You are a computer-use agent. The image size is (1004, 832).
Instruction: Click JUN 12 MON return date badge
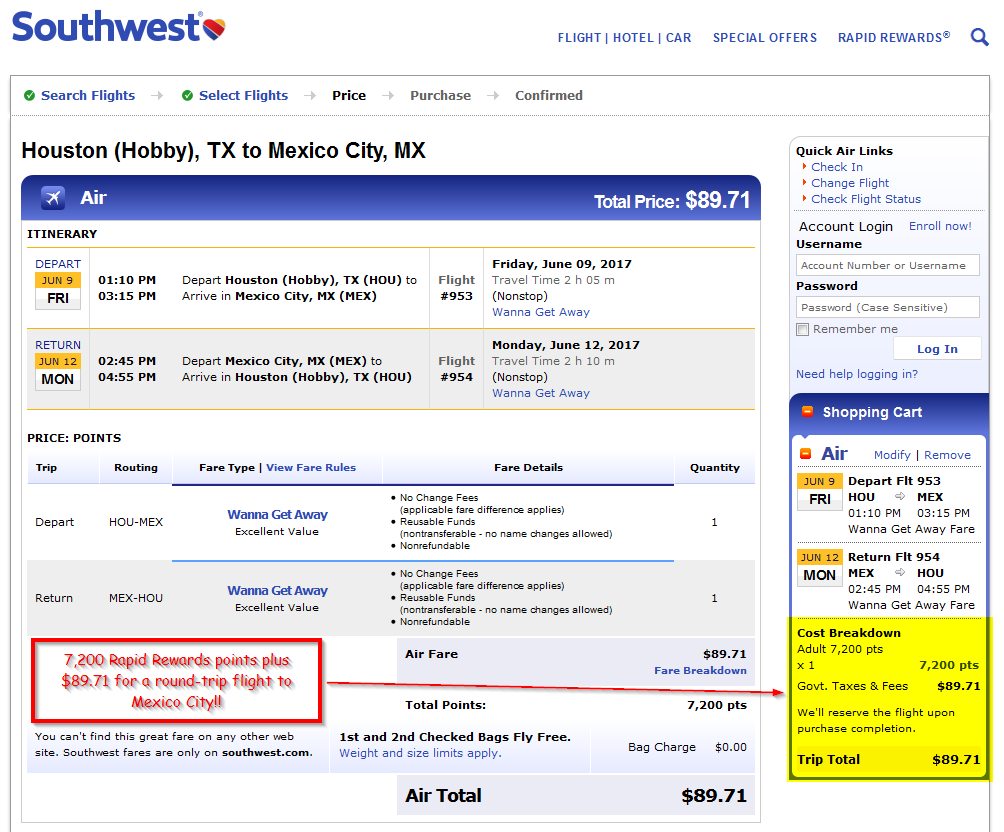click(58, 371)
